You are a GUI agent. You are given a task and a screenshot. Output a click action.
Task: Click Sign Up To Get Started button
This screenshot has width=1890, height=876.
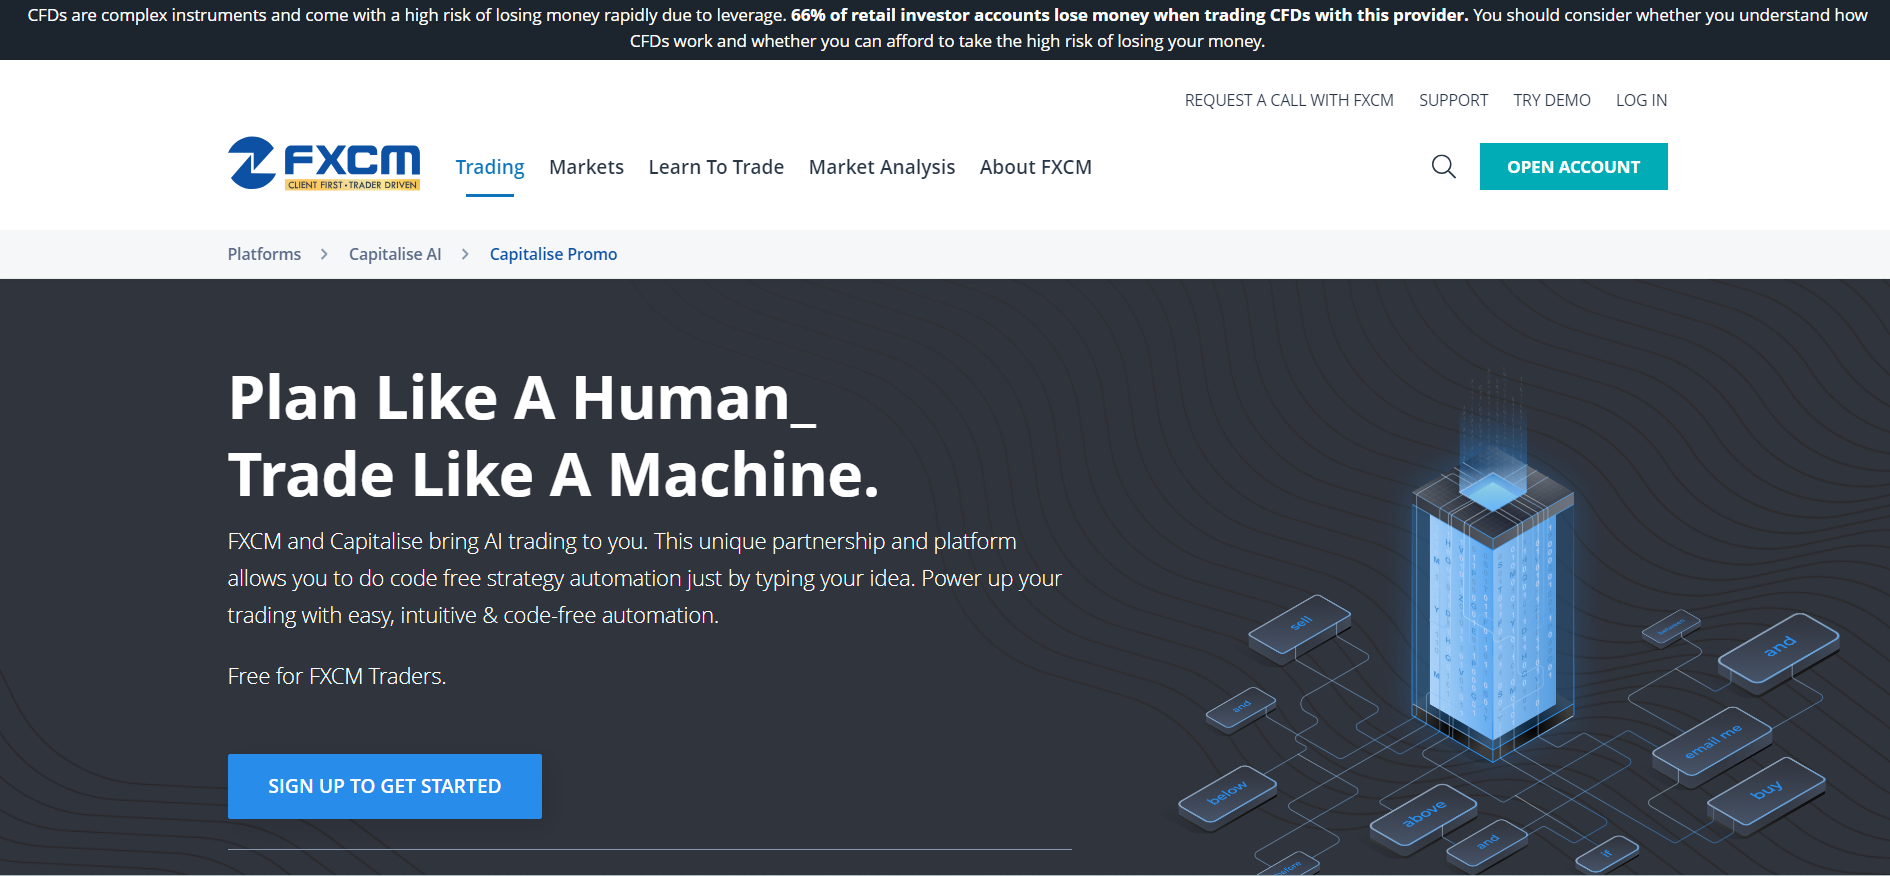tap(385, 786)
